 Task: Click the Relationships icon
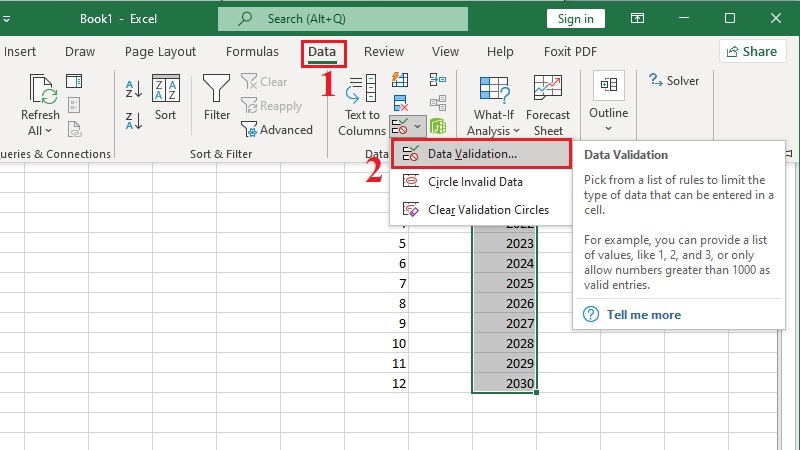coord(438,103)
